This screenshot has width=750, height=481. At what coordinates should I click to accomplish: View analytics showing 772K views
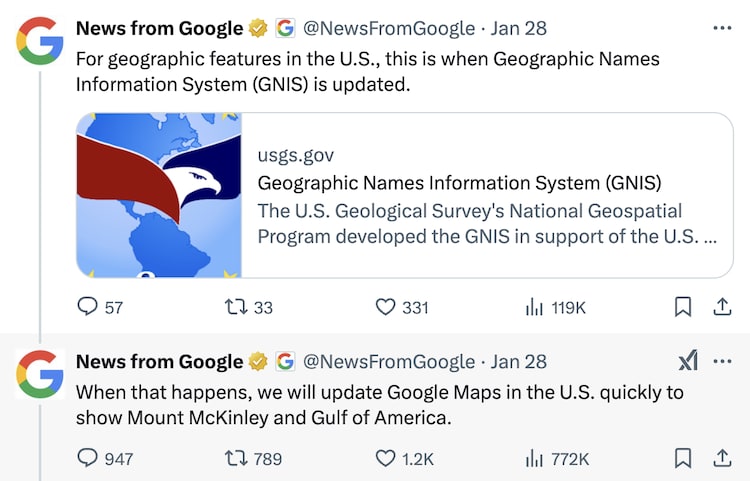(x=534, y=459)
